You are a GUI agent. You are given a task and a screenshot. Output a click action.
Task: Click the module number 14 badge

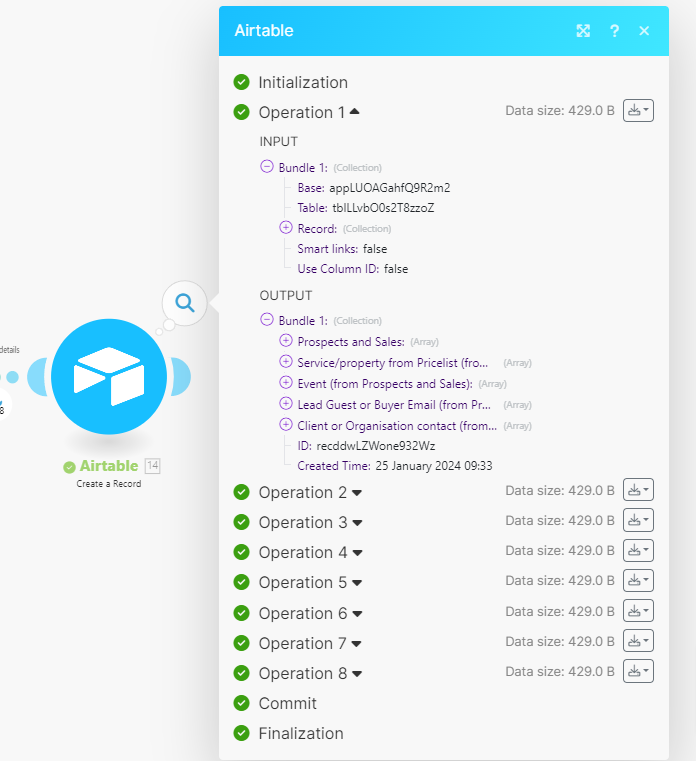153,466
